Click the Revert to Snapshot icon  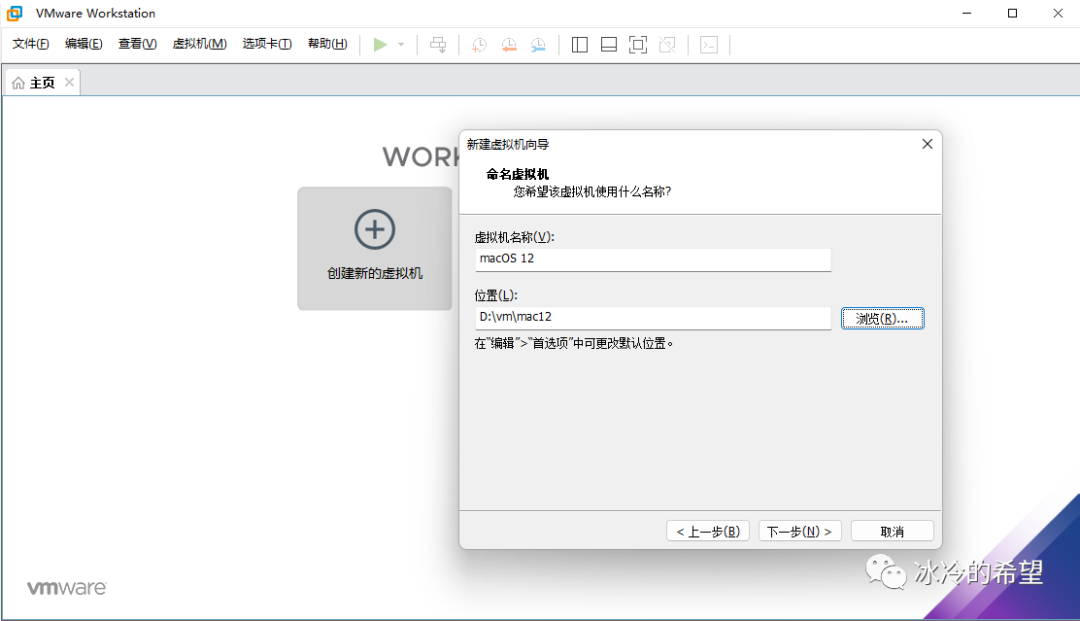[x=509, y=45]
